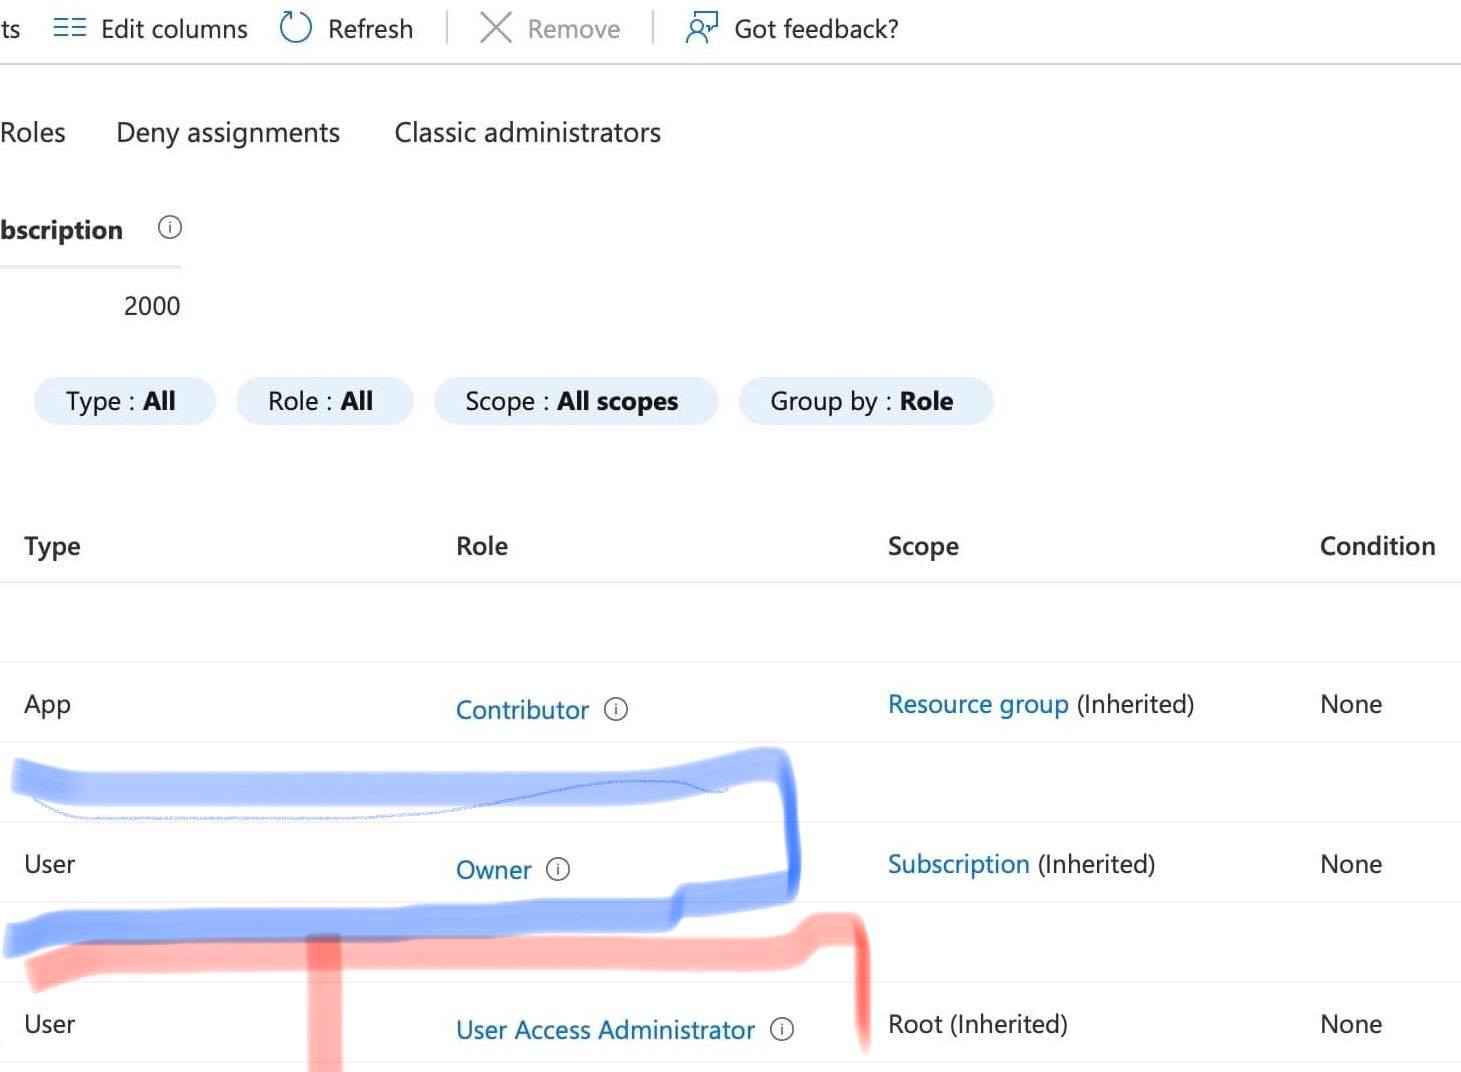Open the Subscription scope link
1461x1072 pixels.
tap(958, 863)
